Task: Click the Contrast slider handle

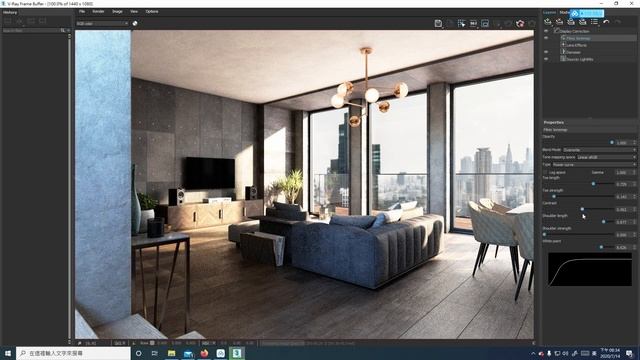Action: pos(582,209)
